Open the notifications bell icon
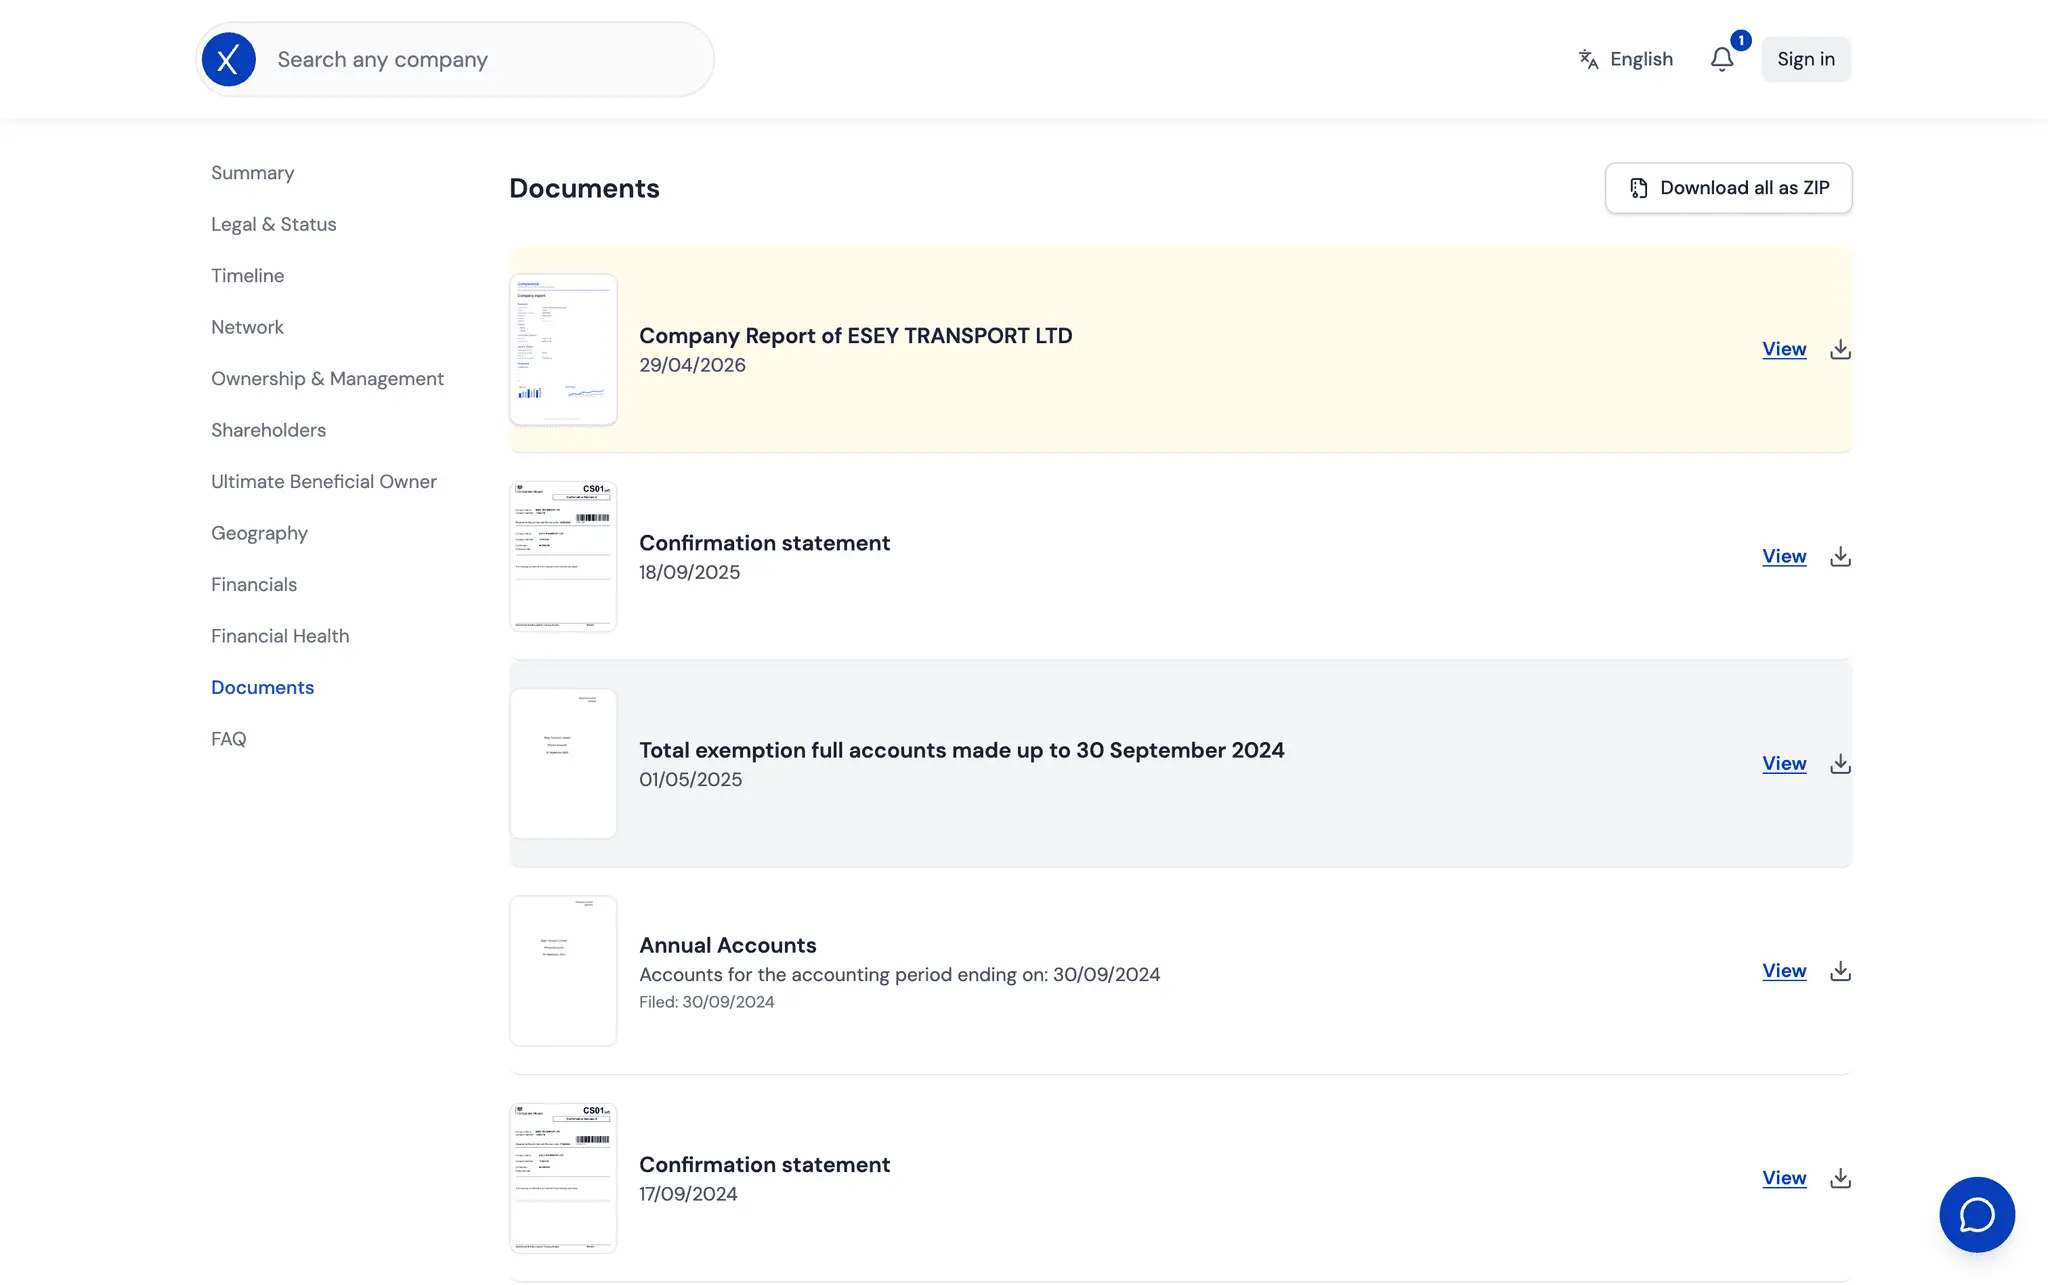Viewport: 2048px width, 1285px height. point(1722,60)
